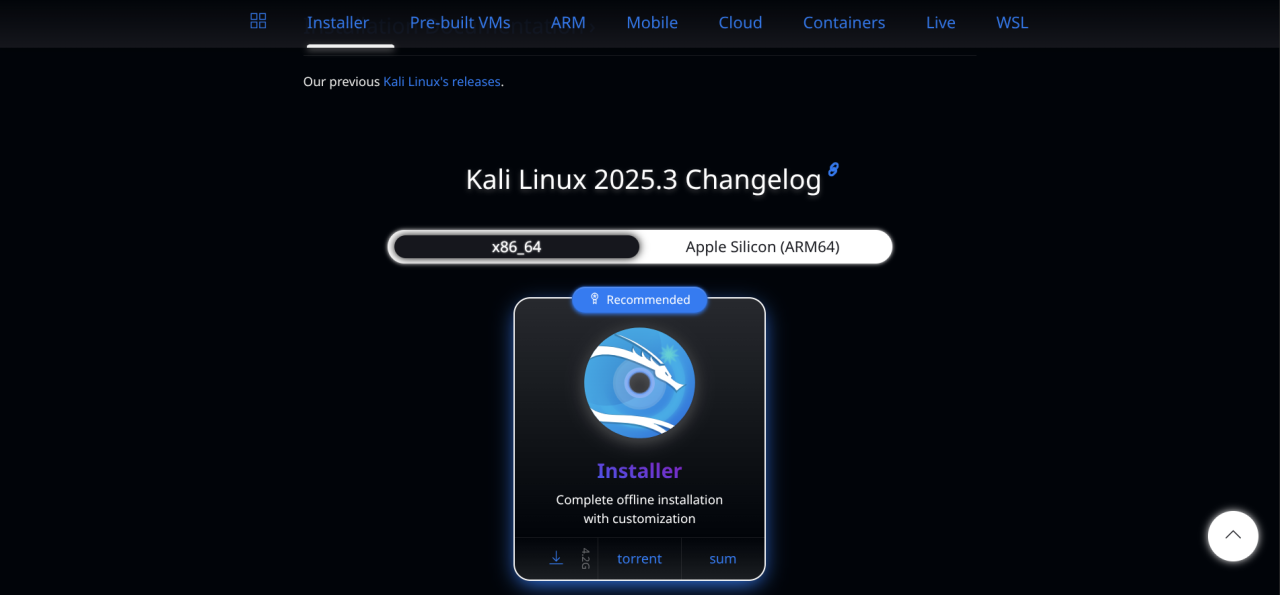
Task: View the sum checksum for the Installer
Action: tap(722, 558)
